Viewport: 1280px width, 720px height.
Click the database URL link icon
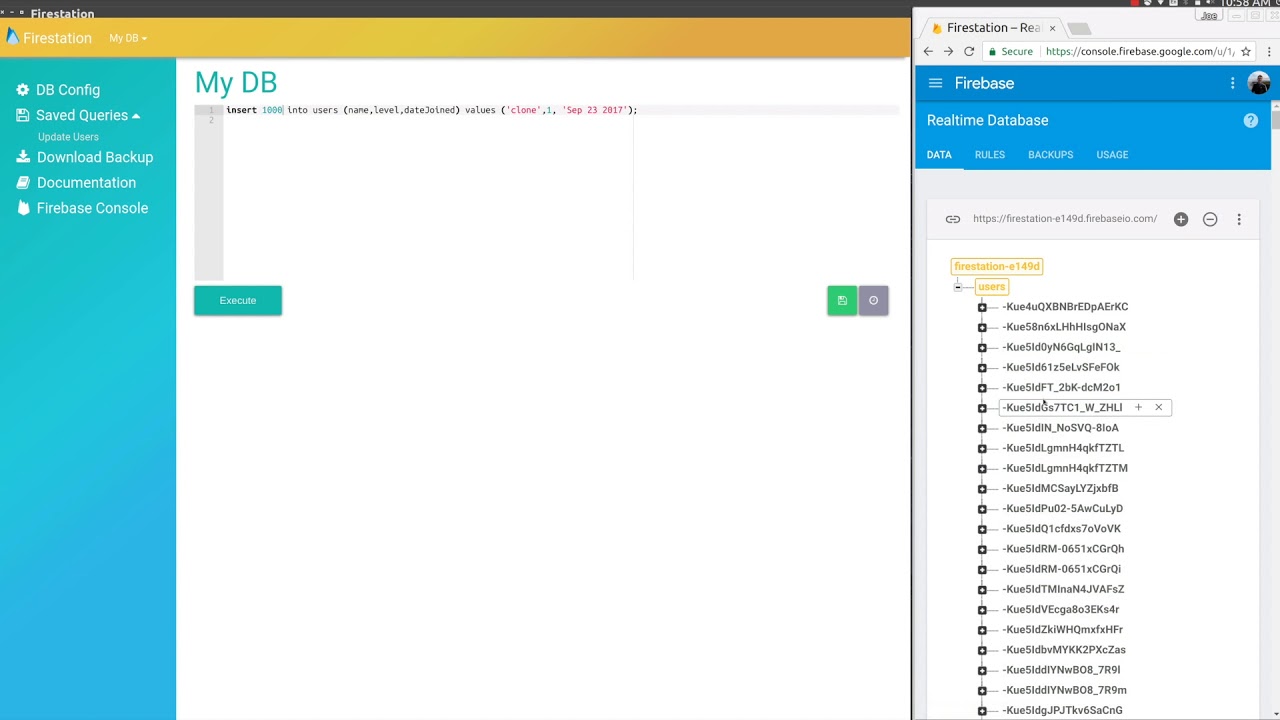[953, 219]
